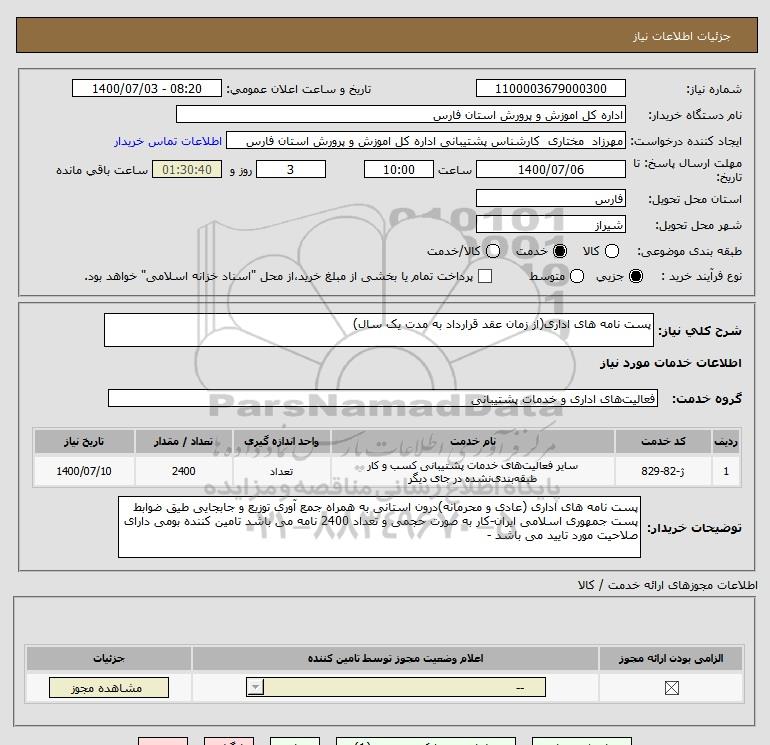Click the remaining days field showing 3
This screenshot has height=745, width=770.
[x=291, y=169]
